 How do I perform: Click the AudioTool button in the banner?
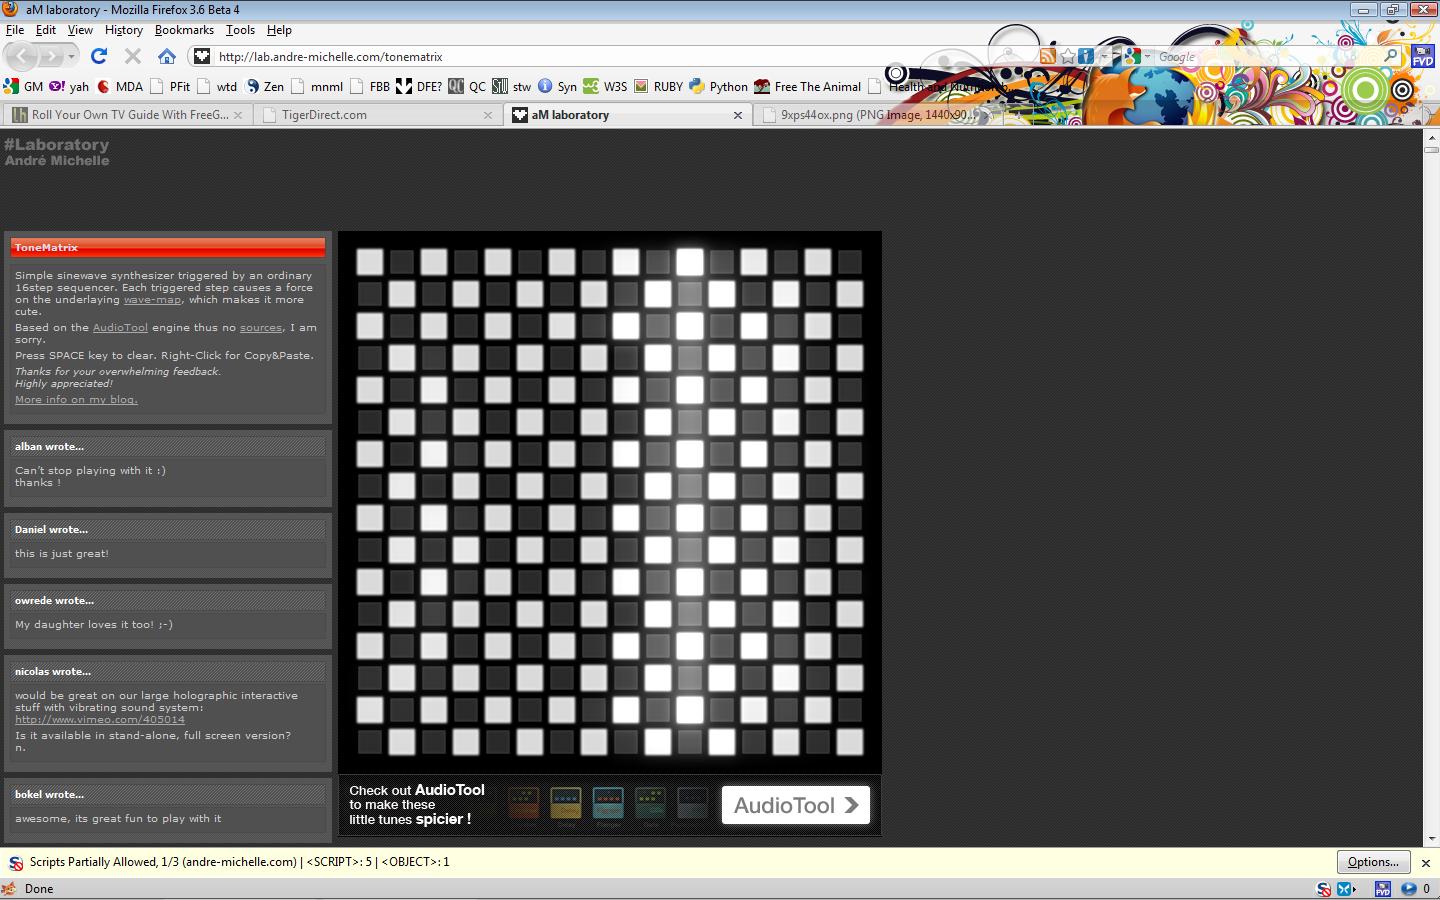(x=795, y=805)
